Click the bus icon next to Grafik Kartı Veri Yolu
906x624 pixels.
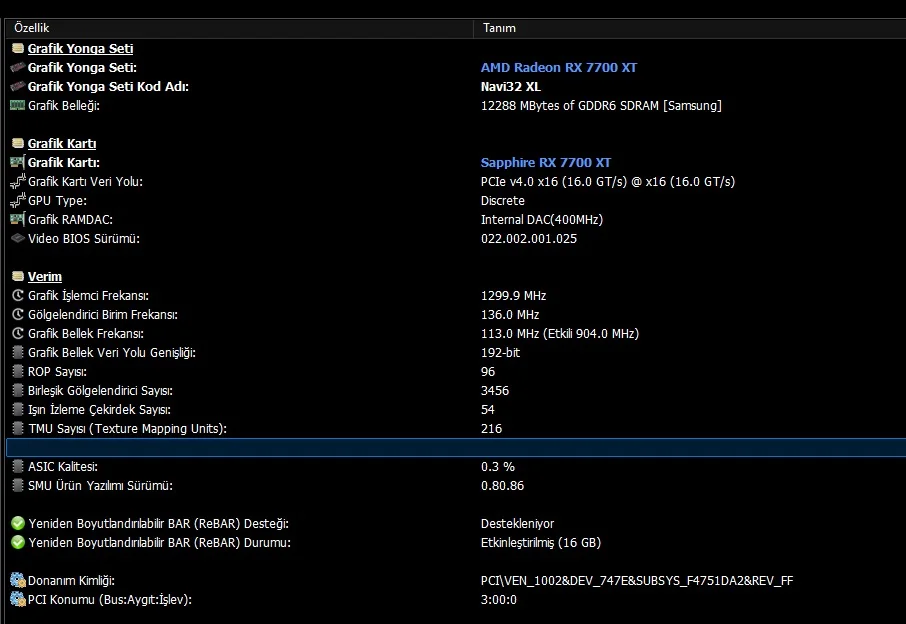(x=18, y=182)
